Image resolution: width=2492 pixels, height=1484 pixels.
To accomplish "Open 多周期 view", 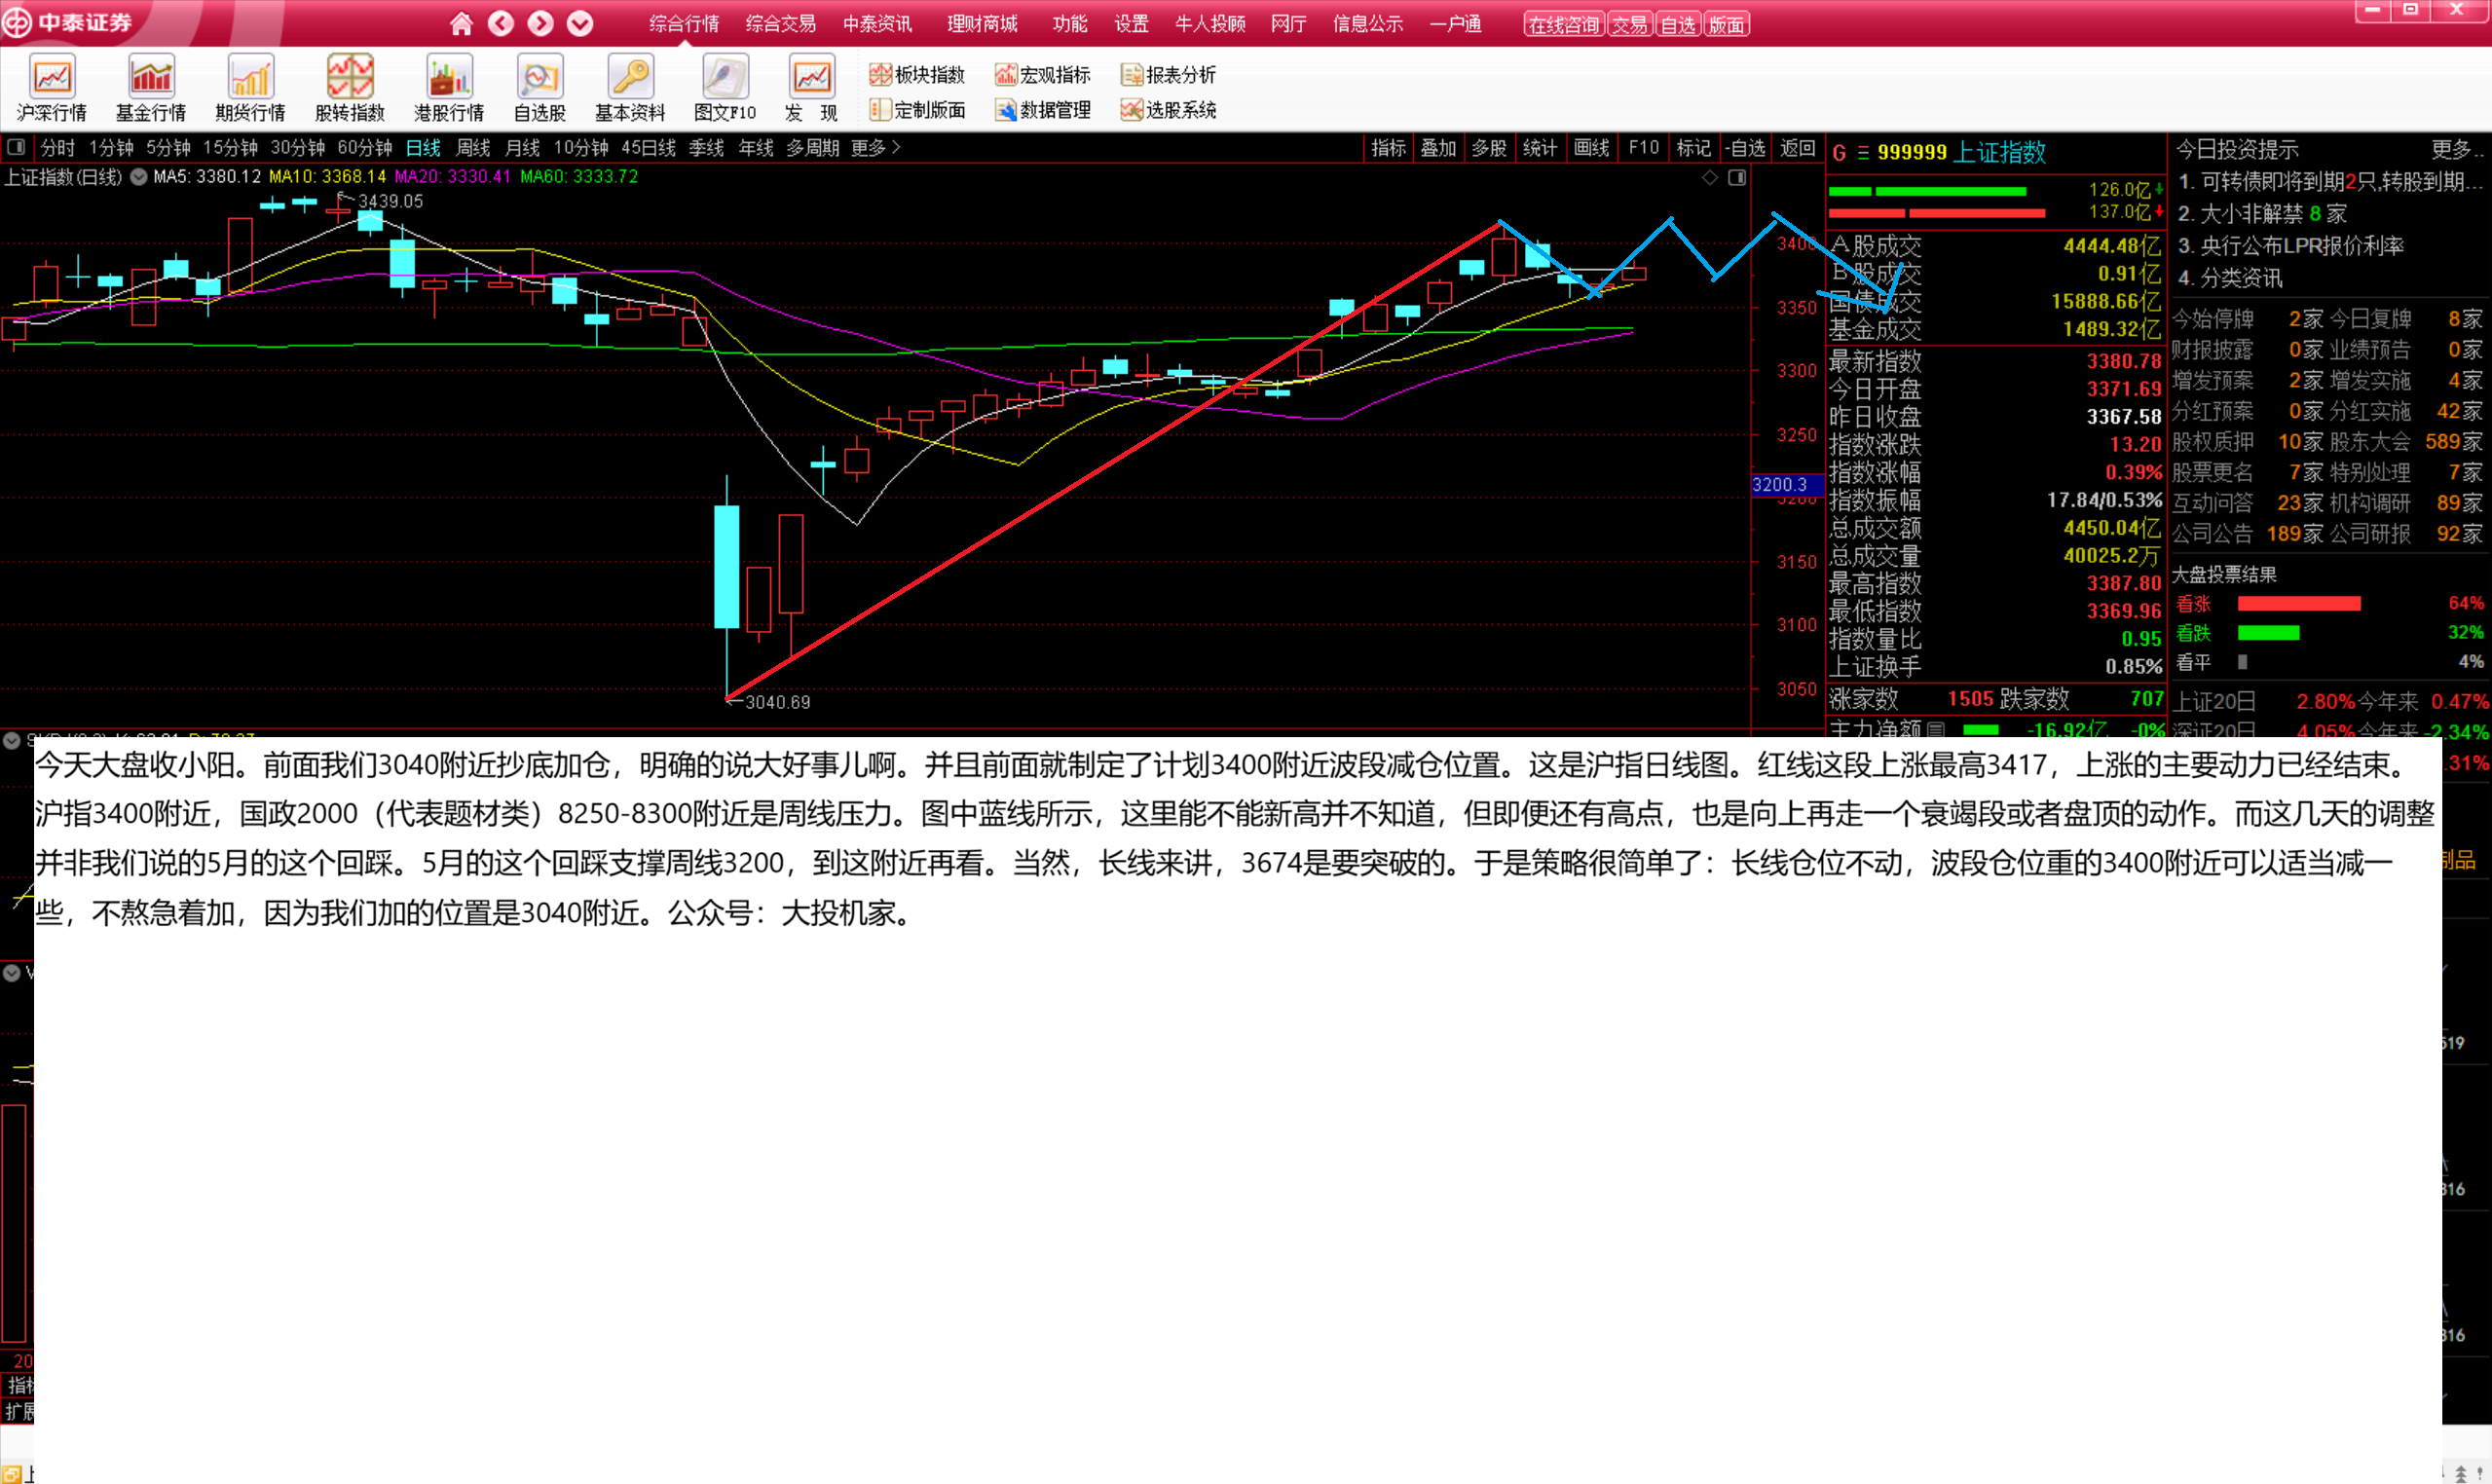I will (812, 147).
